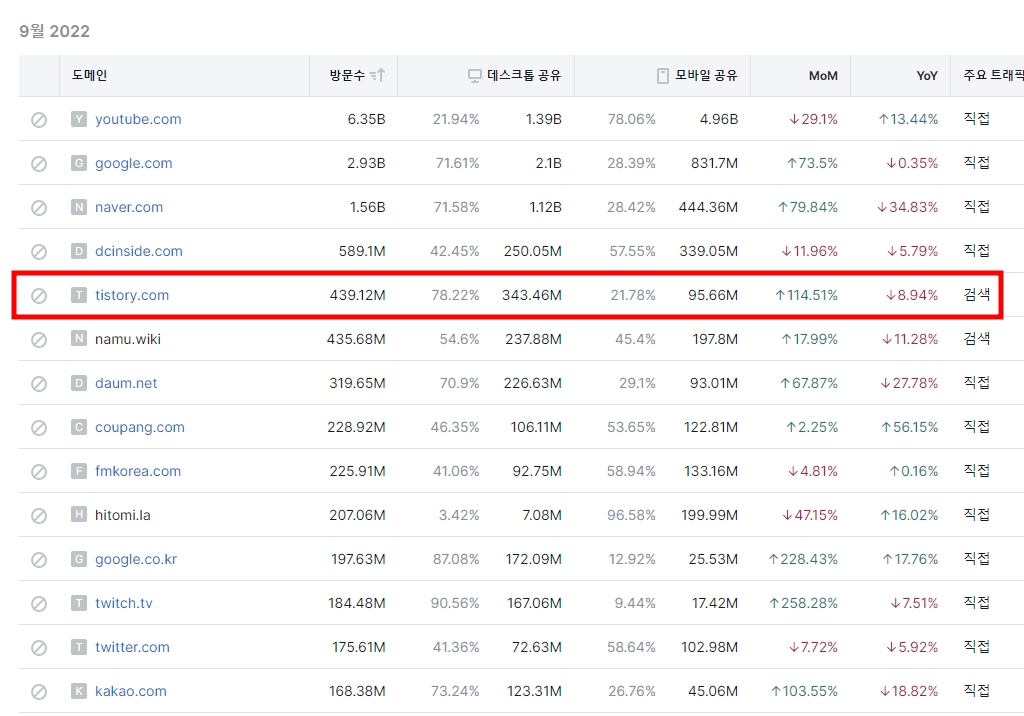Screen dimensions: 1024x716
Task: Click the 1.12B desktop value for naver.com
Action: pos(545,207)
